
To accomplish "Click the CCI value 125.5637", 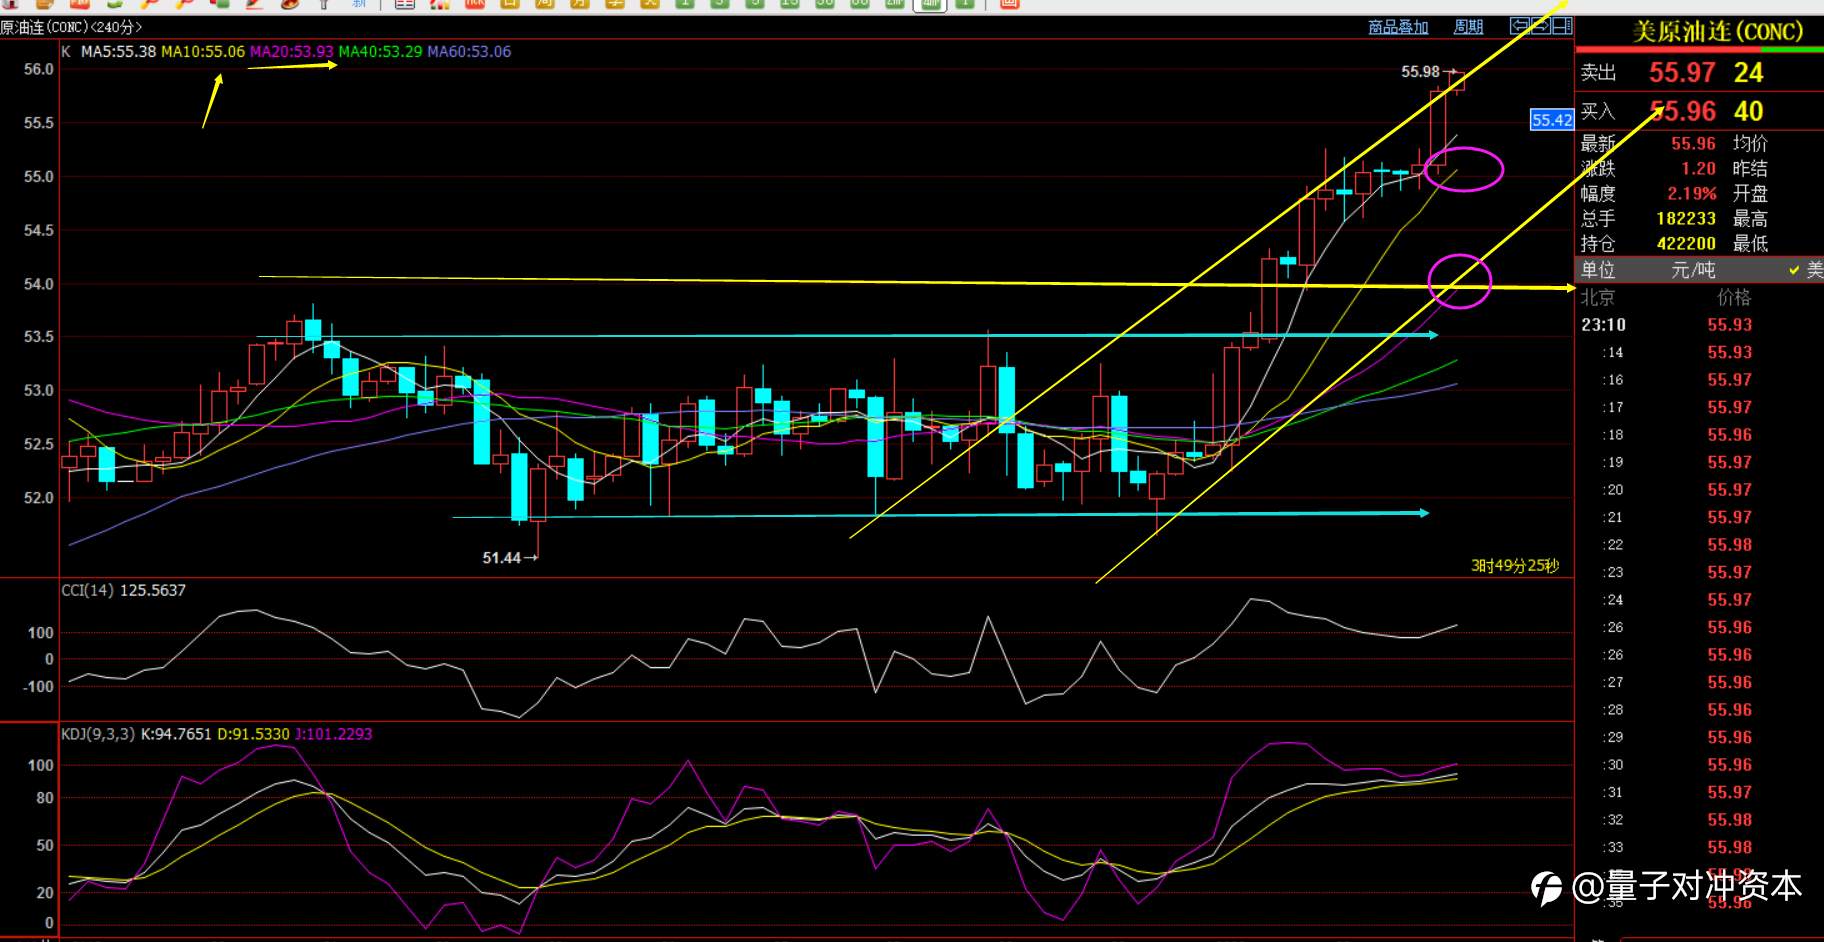I will click(x=152, y=591).
